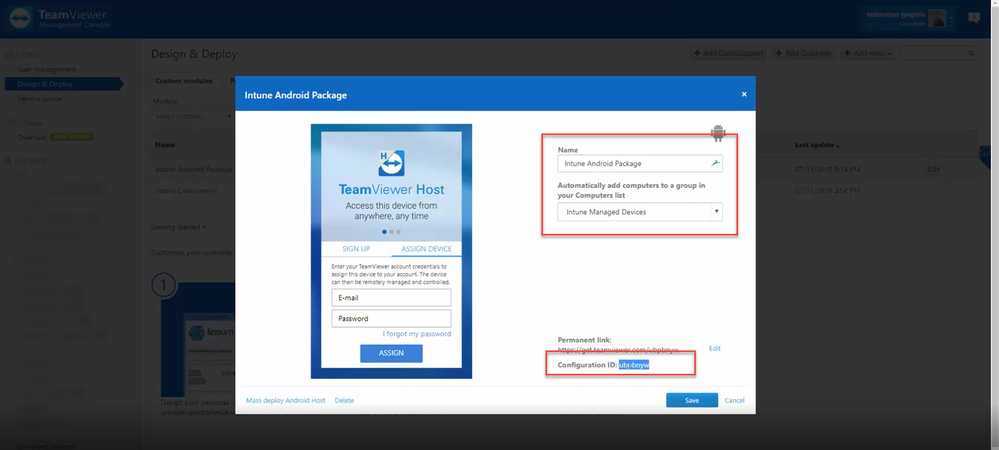The image size is (999, 450).
Task: Click the Cancel link
Action: click(734, 400)
